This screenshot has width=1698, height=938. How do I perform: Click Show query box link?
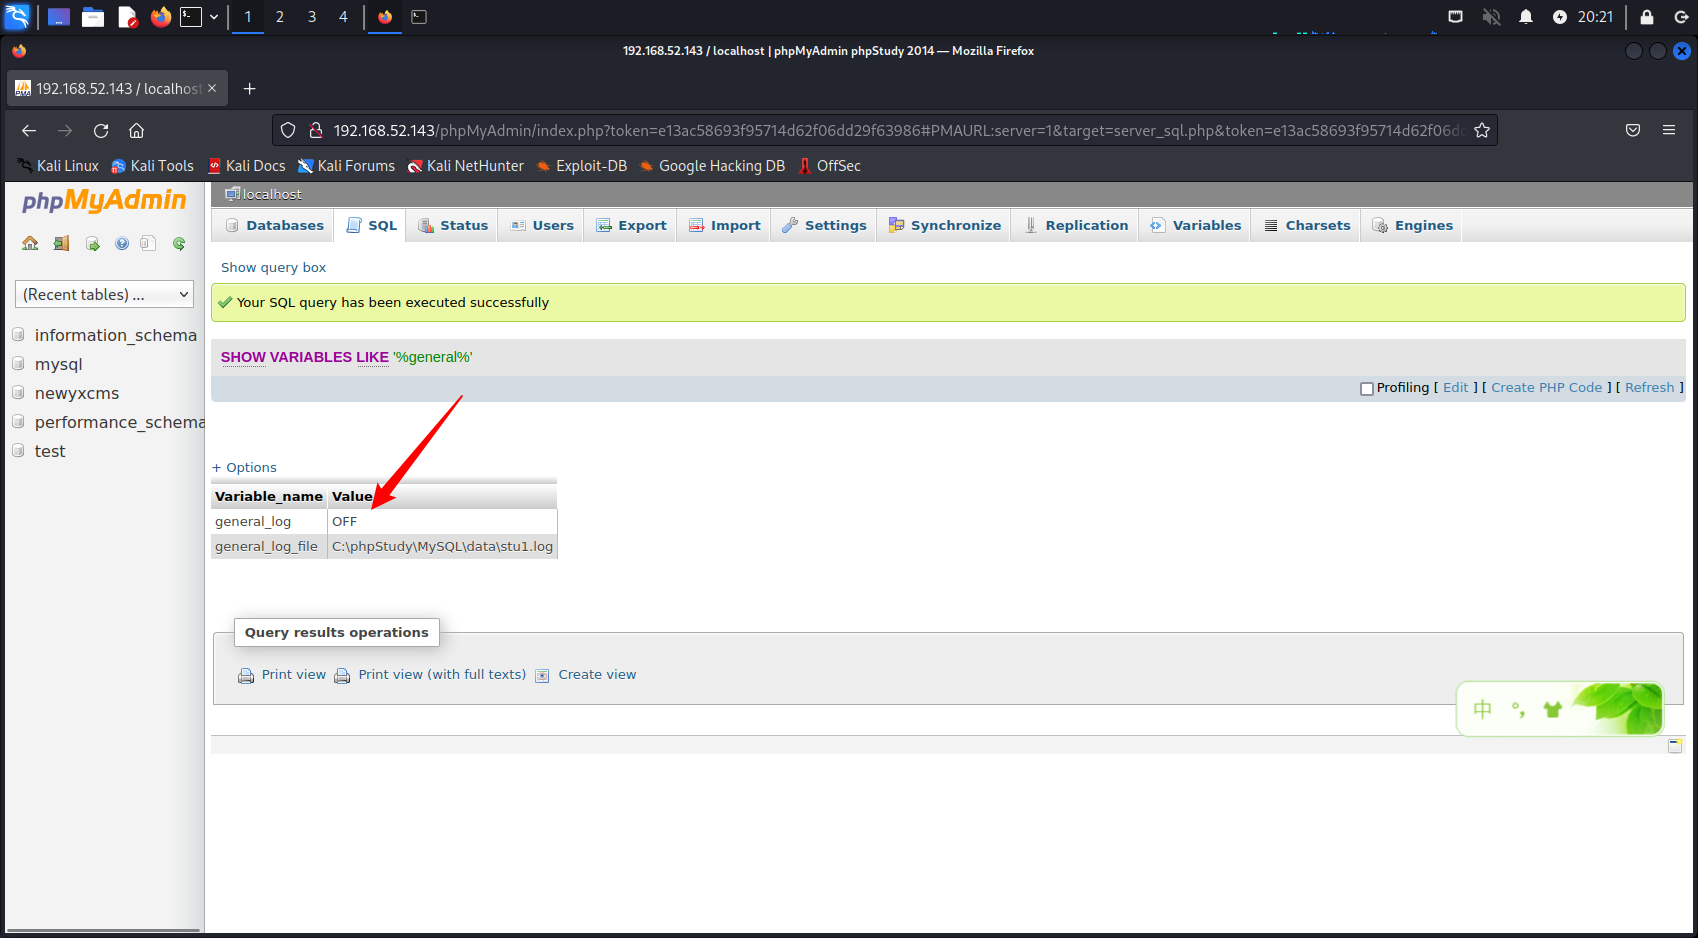273,267
